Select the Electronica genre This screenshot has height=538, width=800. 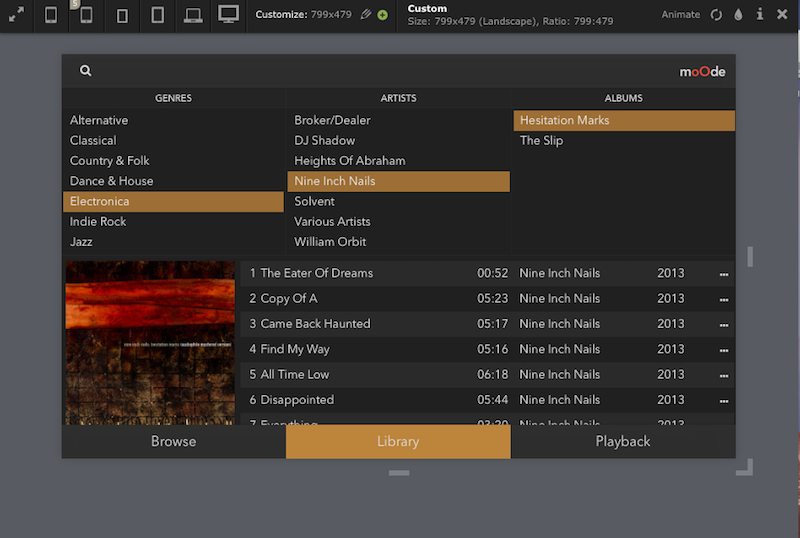173,202
